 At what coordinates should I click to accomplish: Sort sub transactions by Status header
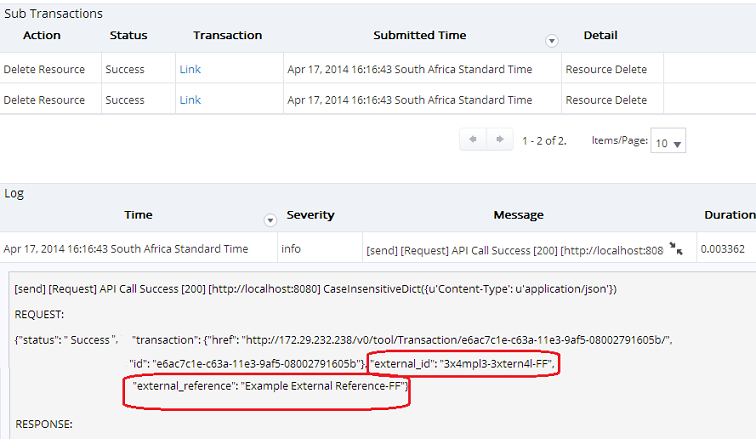coord(128,35)
